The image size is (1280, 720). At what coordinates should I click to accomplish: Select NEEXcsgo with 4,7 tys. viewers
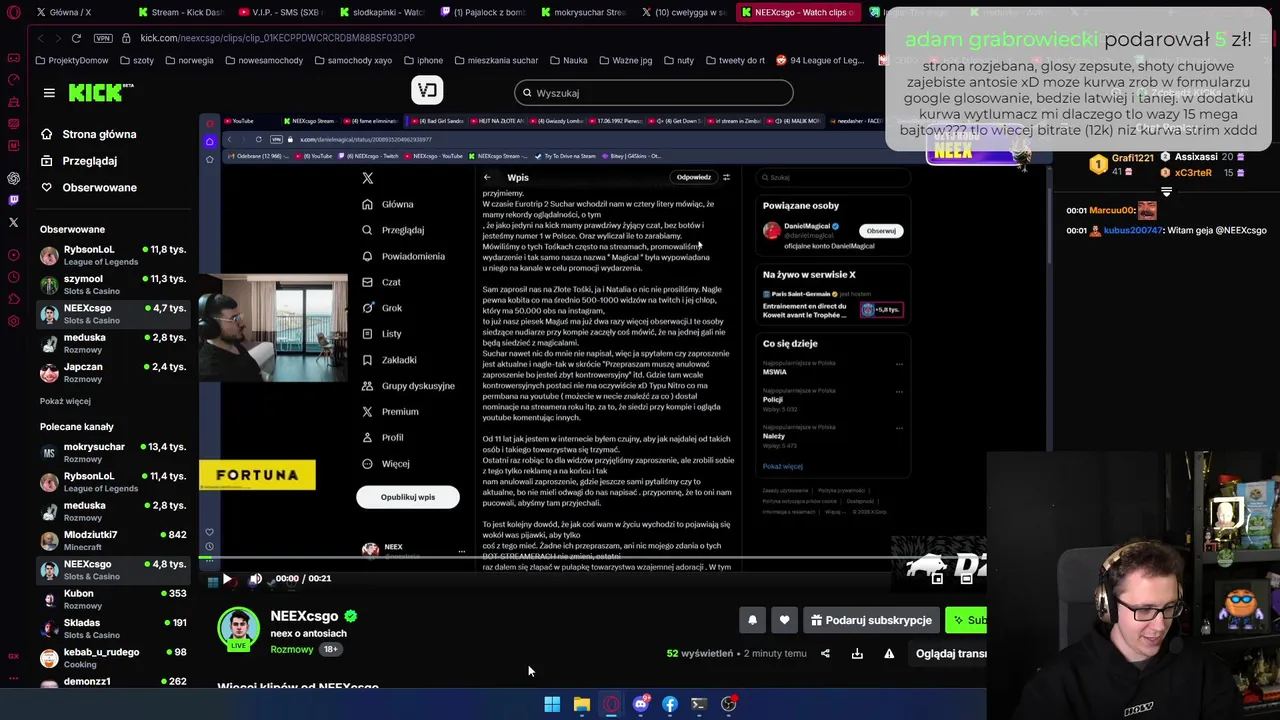[x=112, y=314]
